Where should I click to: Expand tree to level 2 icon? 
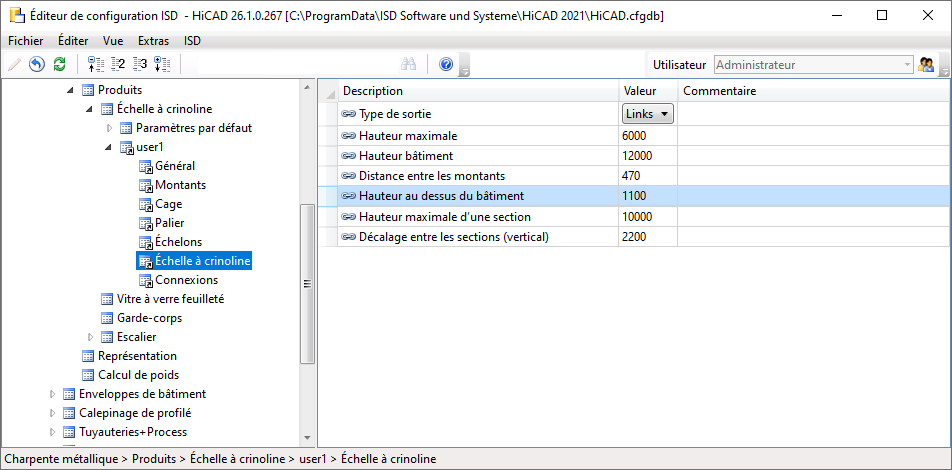click(118, 64)
